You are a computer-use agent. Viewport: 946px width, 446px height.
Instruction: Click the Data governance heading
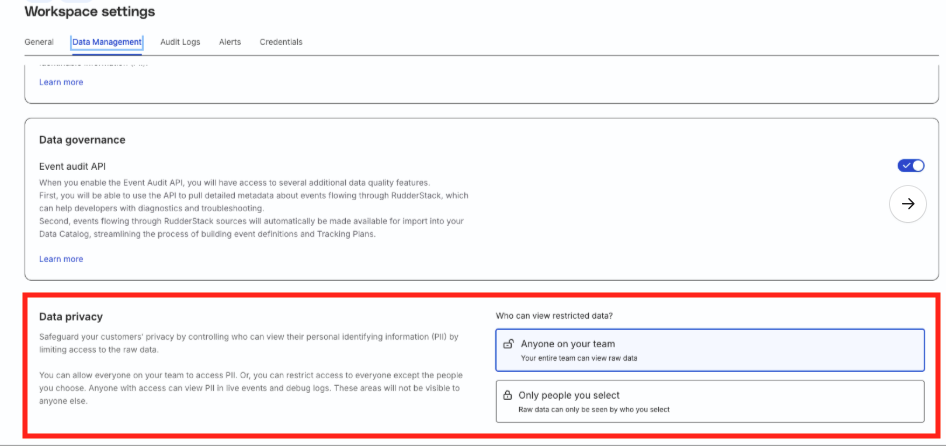coord(82,140)
